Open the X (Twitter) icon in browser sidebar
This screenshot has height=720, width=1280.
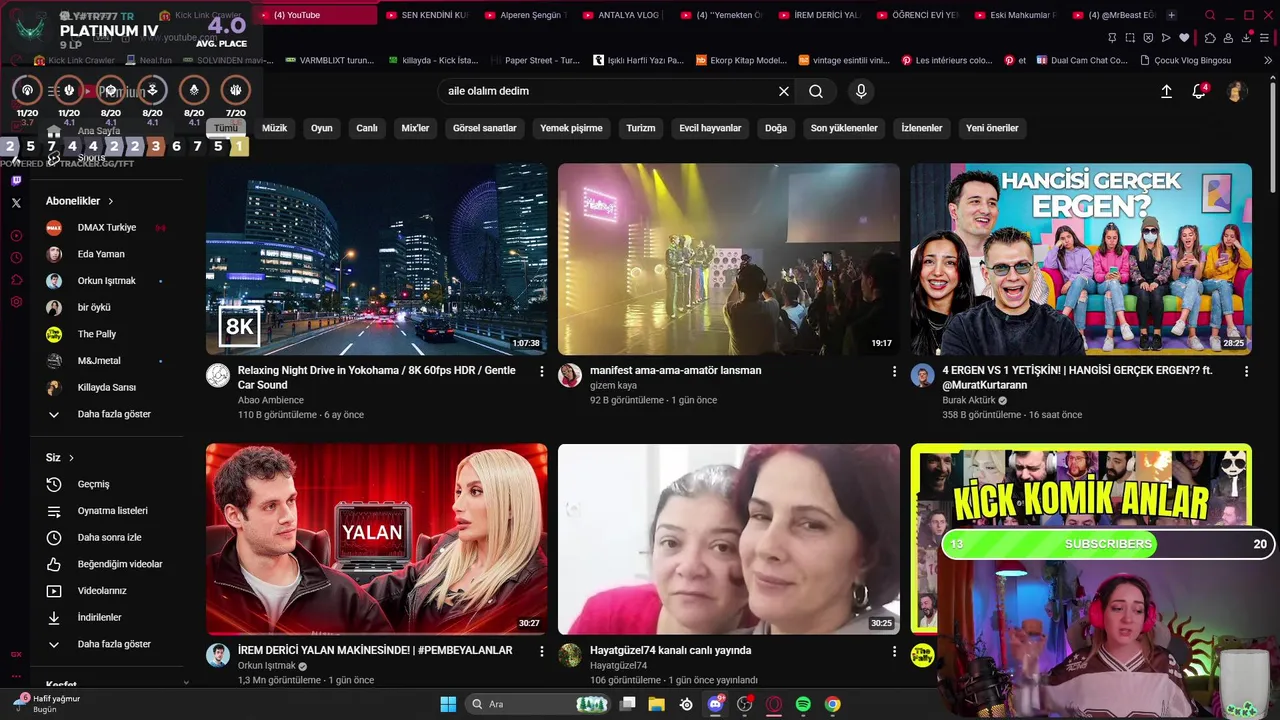16,203
